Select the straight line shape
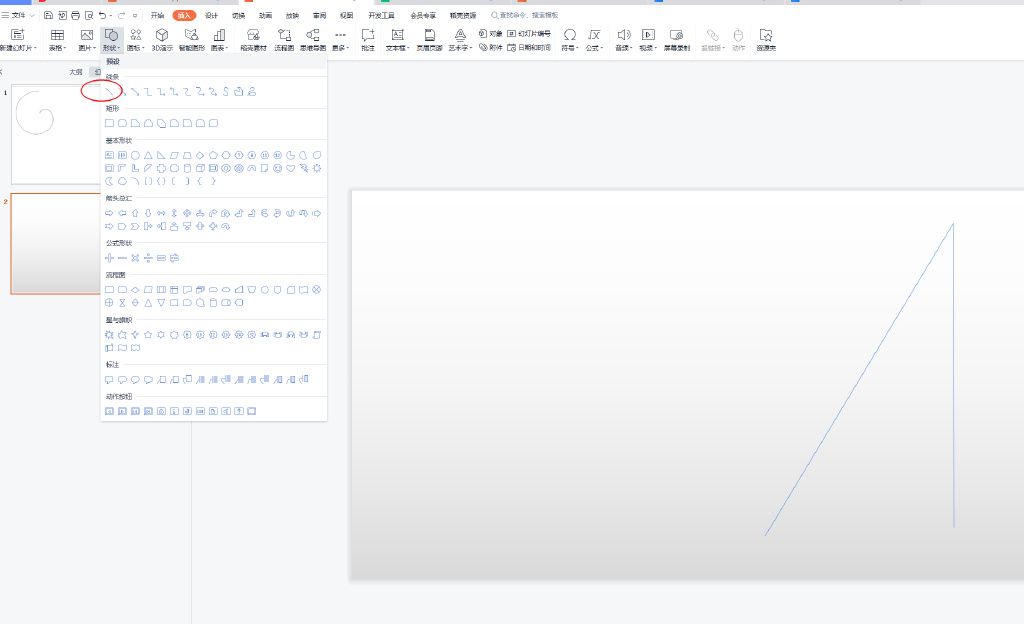The width and height of the screenshot is (1024, 624). coord(109,91)
